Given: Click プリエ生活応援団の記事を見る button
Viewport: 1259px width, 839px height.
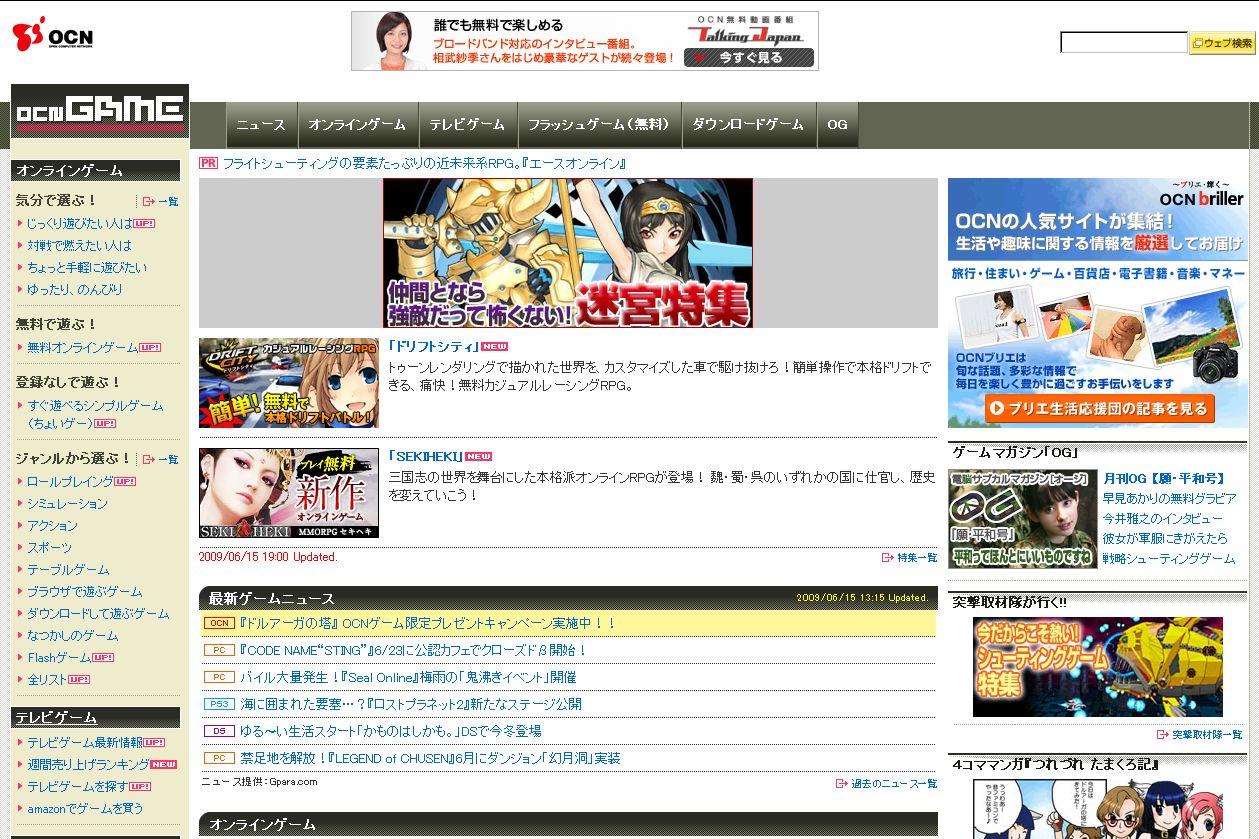Looking at the screenshot, I should click(1098, 408).
